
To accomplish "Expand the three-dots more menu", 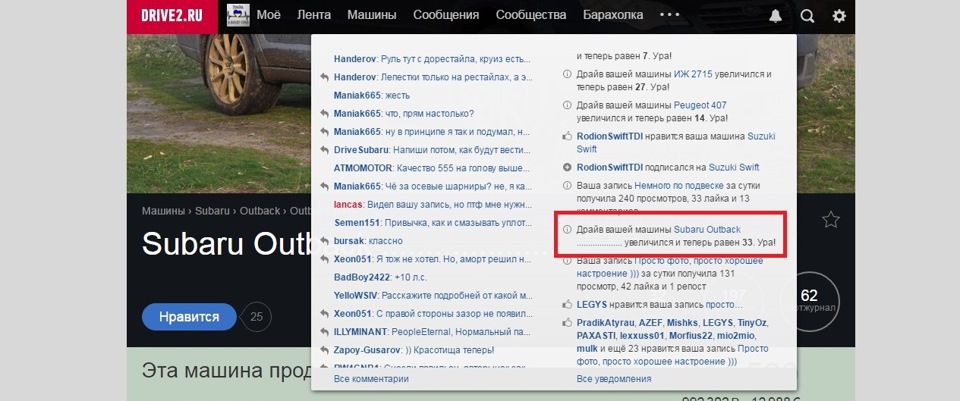I will point(670,15).
